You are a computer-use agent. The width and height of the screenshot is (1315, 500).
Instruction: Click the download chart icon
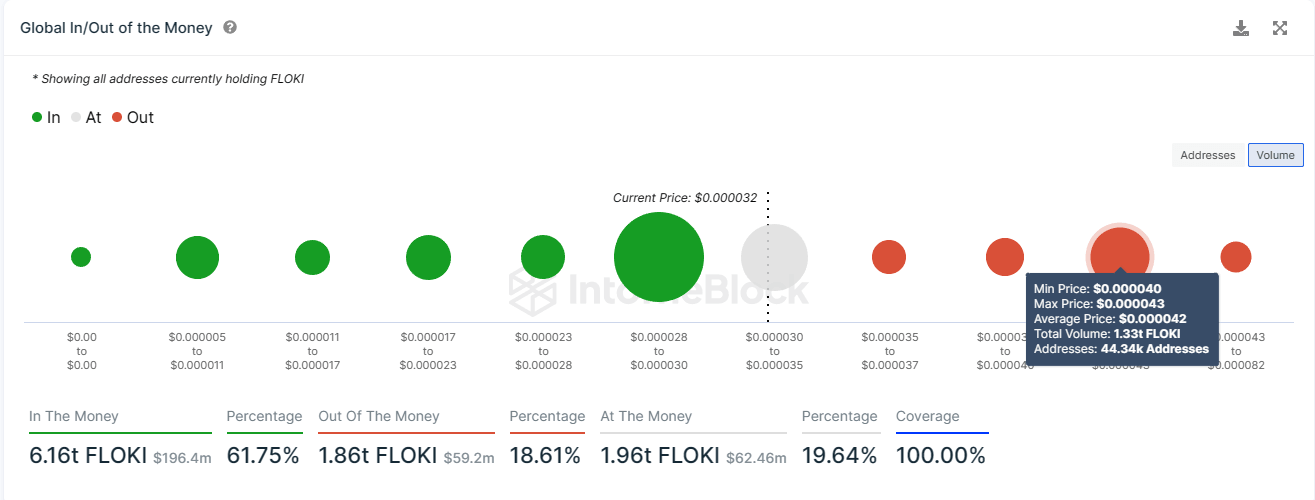pyautogui.click(x=1241, y=28)
